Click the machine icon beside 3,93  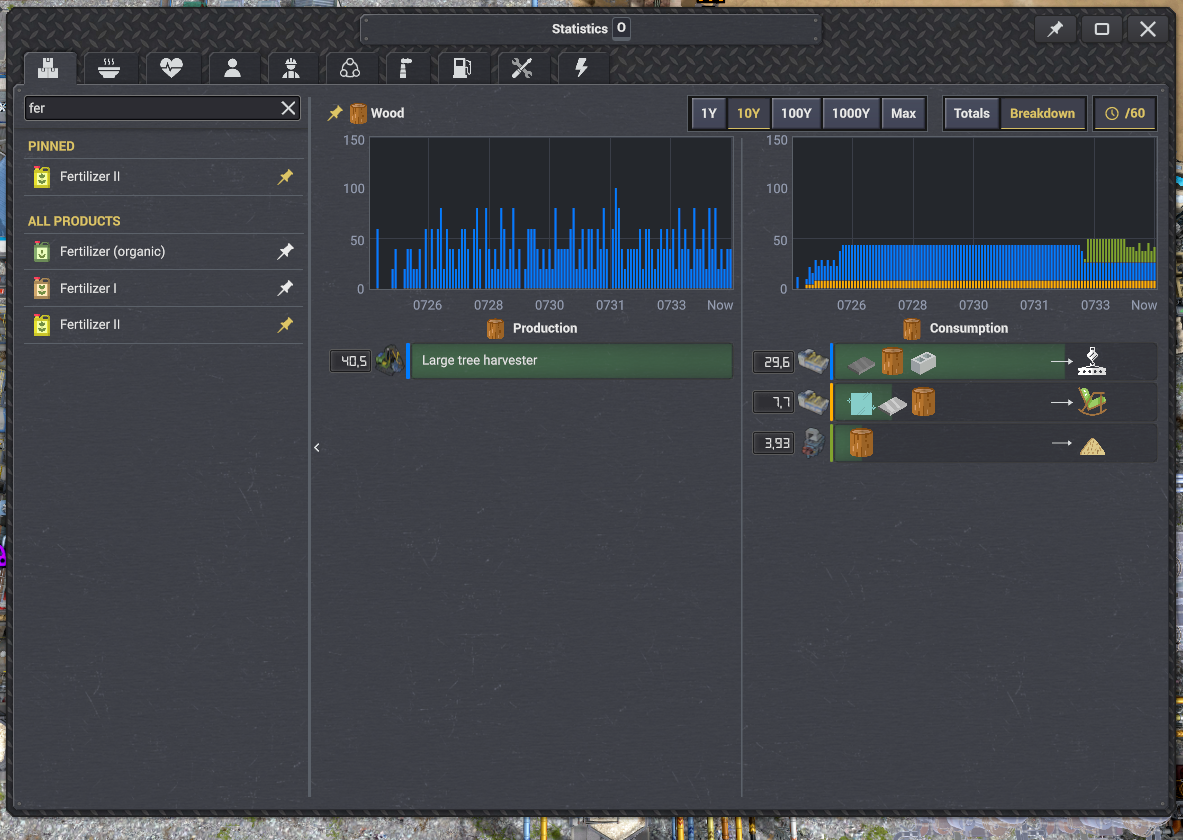[x=813, y=442]
